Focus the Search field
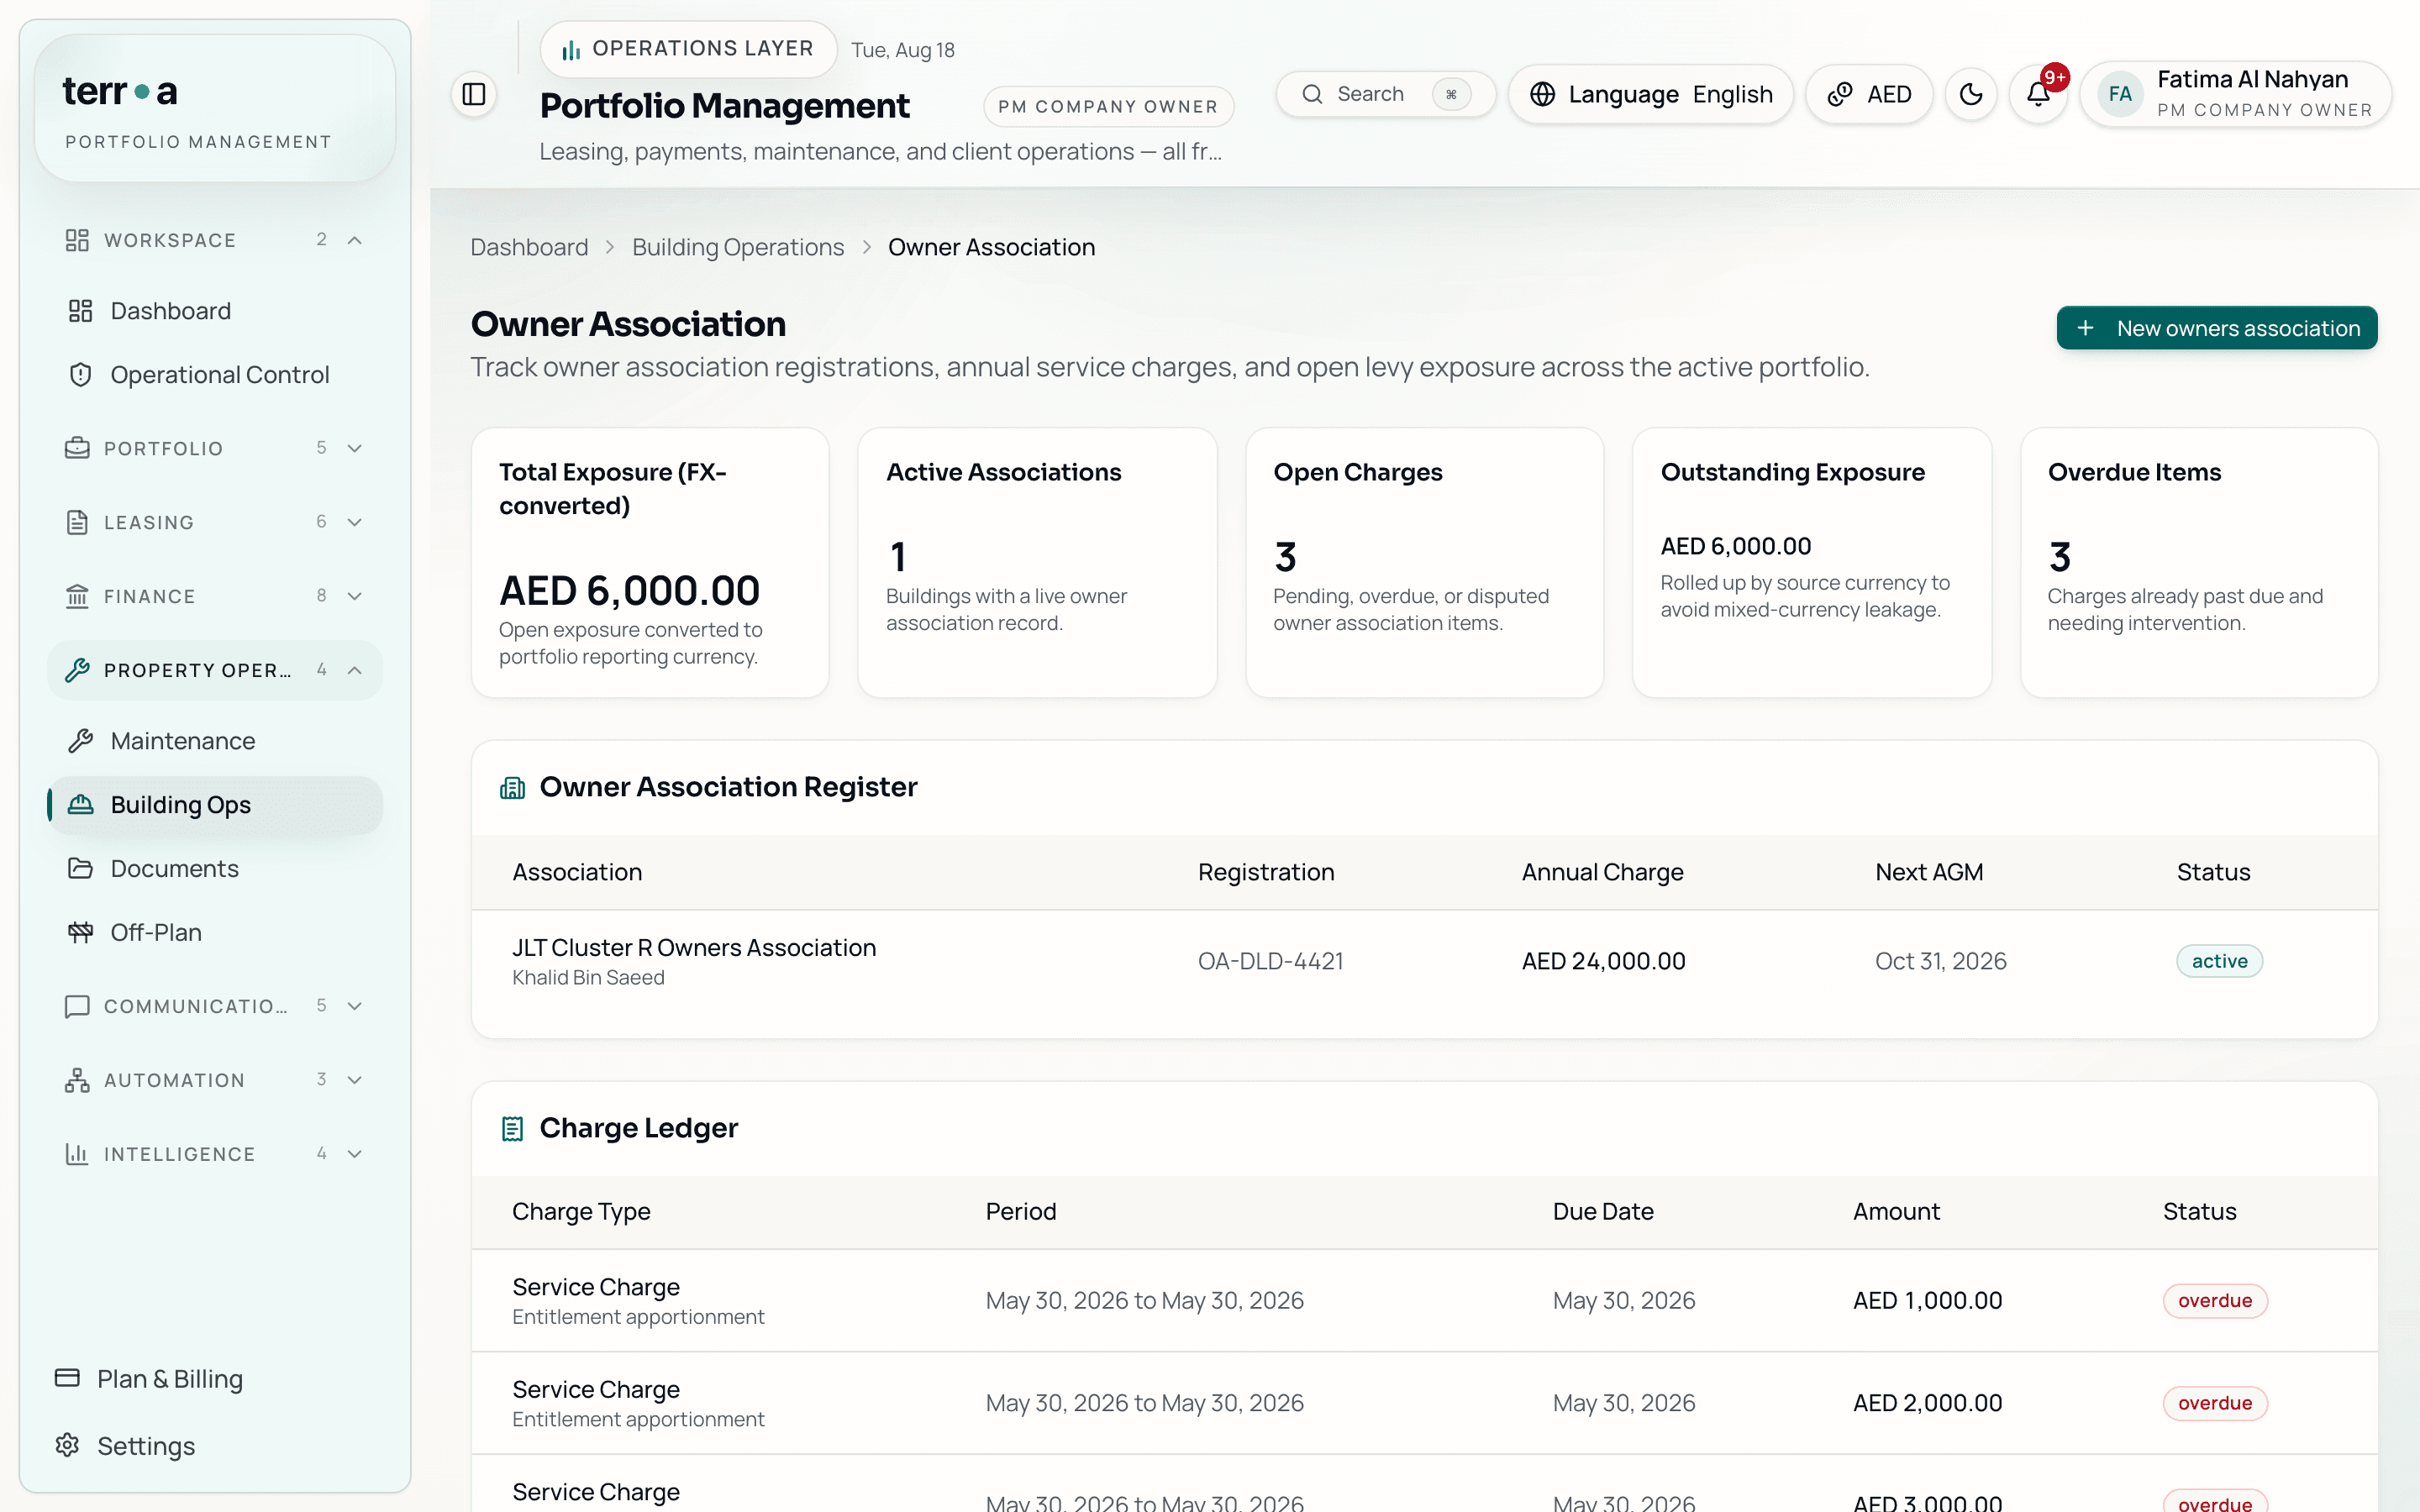 click(1386, 94)
